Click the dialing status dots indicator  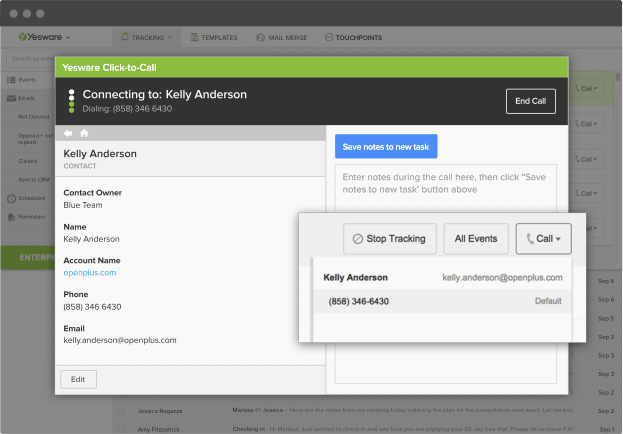(72, 101)
